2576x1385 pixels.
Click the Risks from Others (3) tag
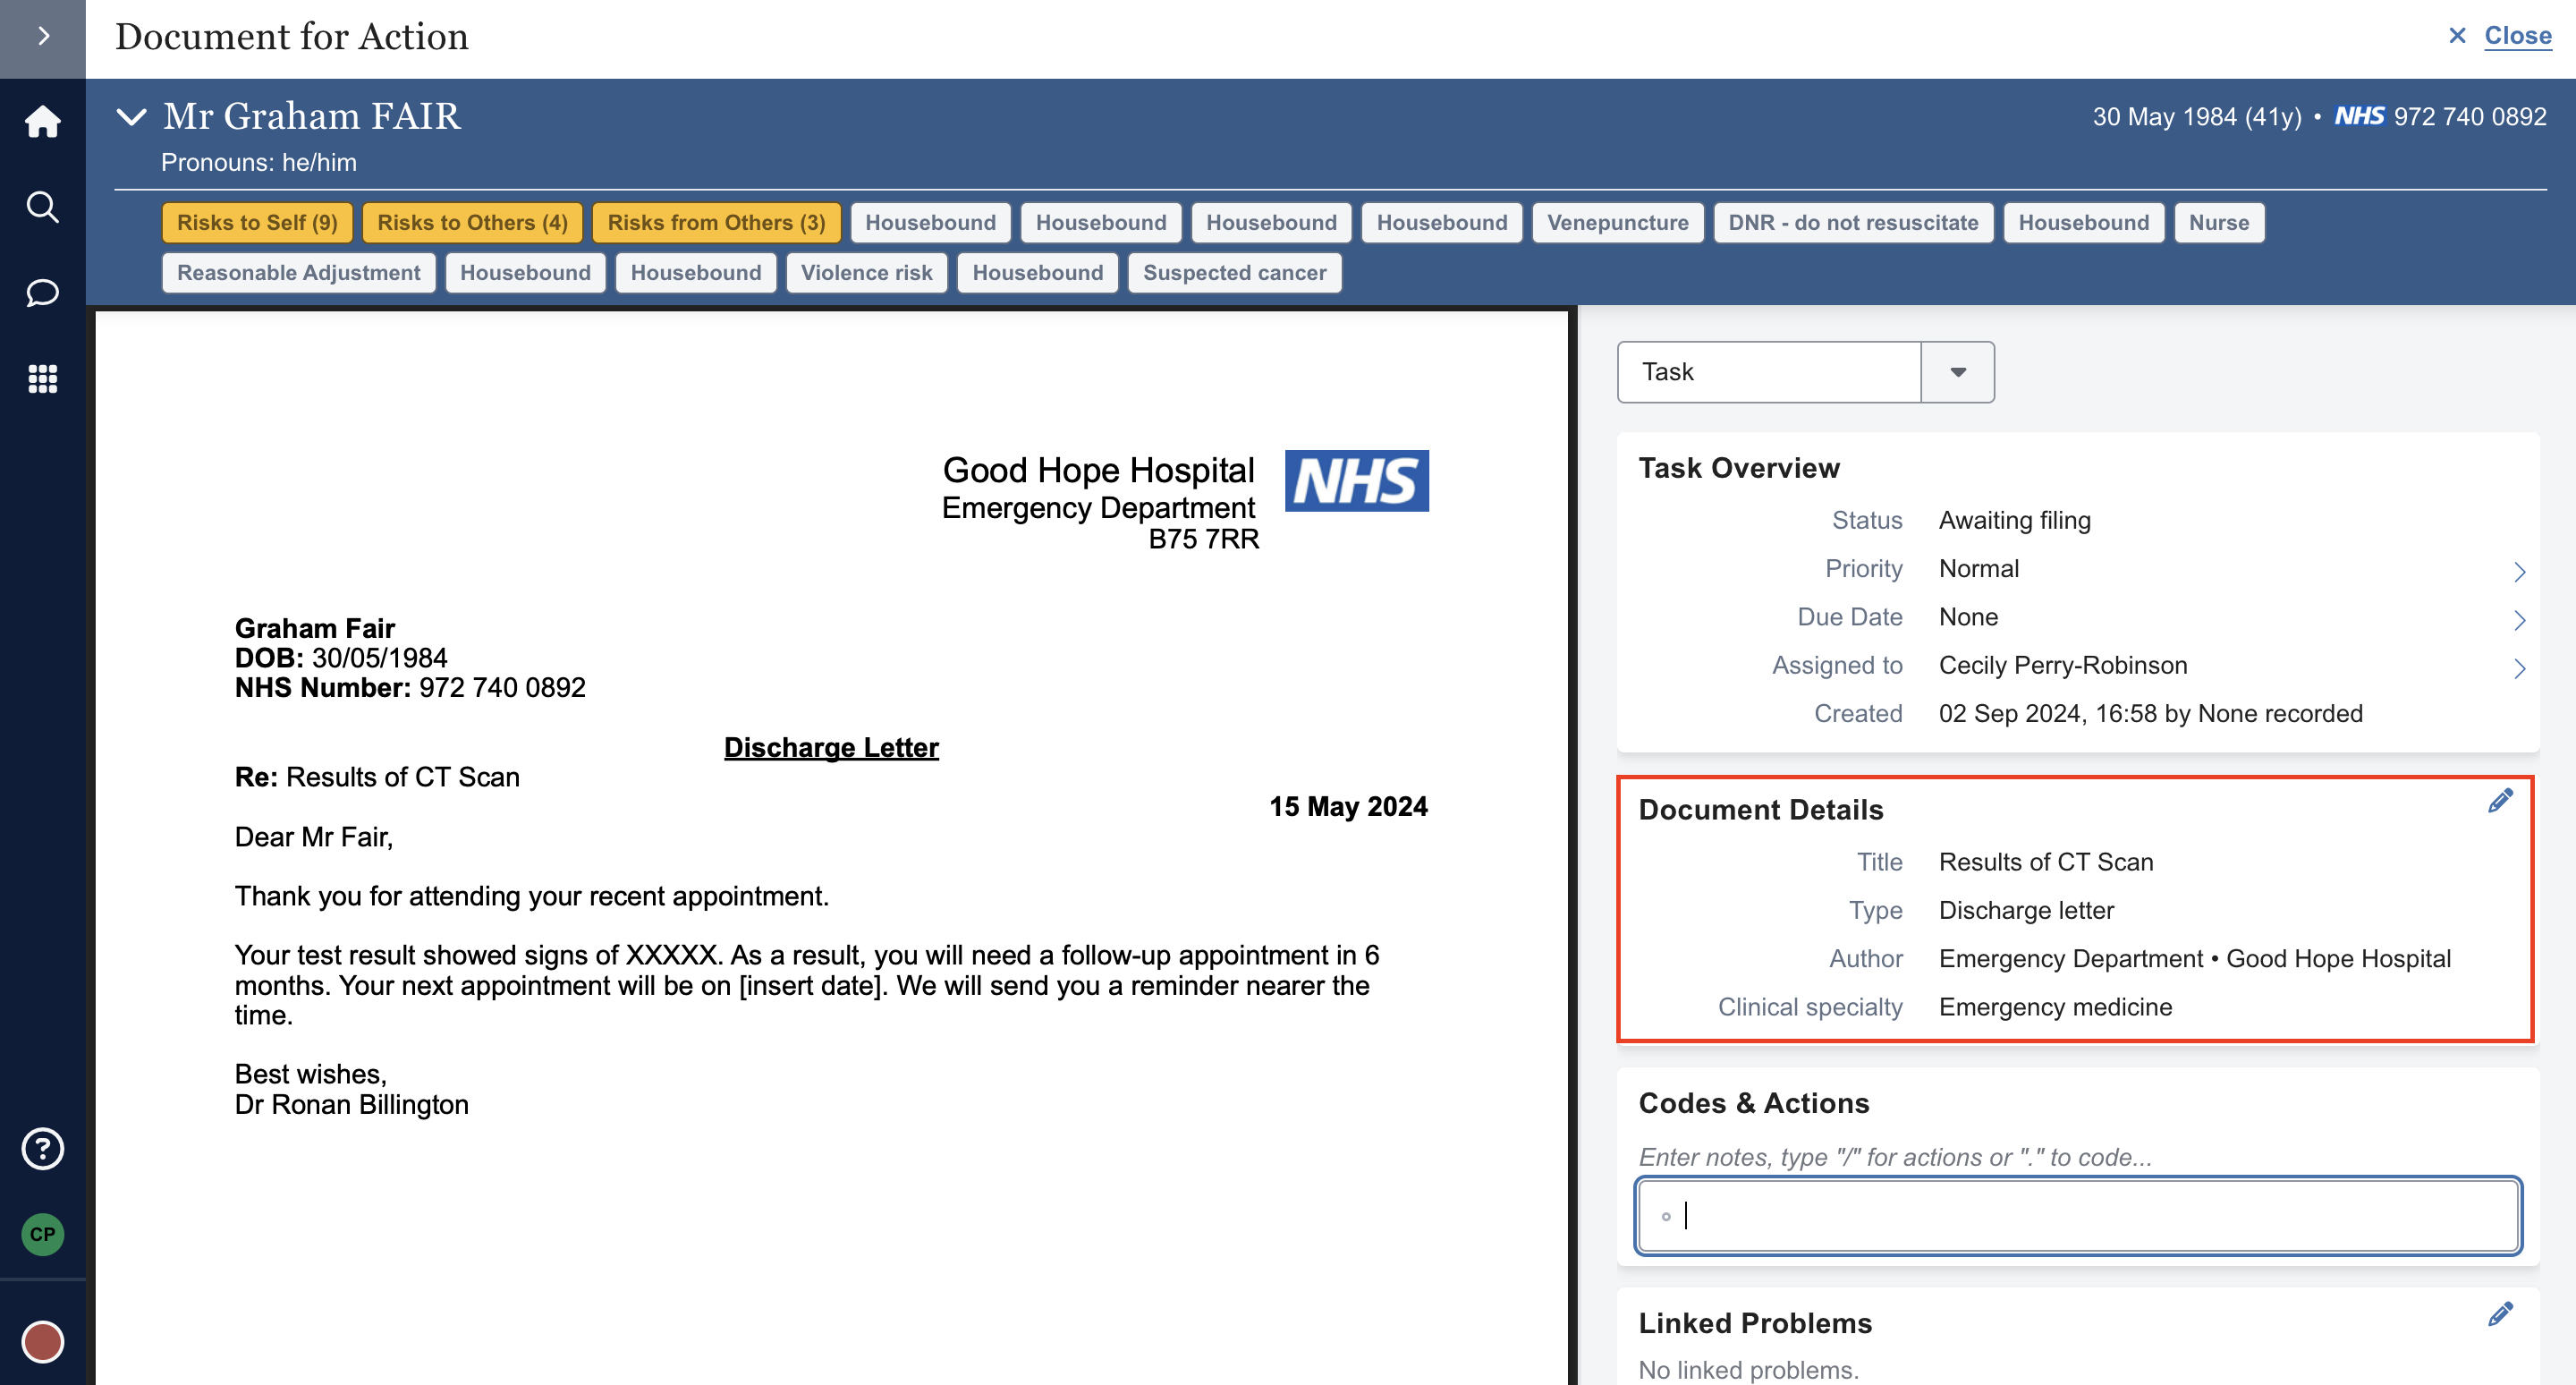tap(716, 223)
